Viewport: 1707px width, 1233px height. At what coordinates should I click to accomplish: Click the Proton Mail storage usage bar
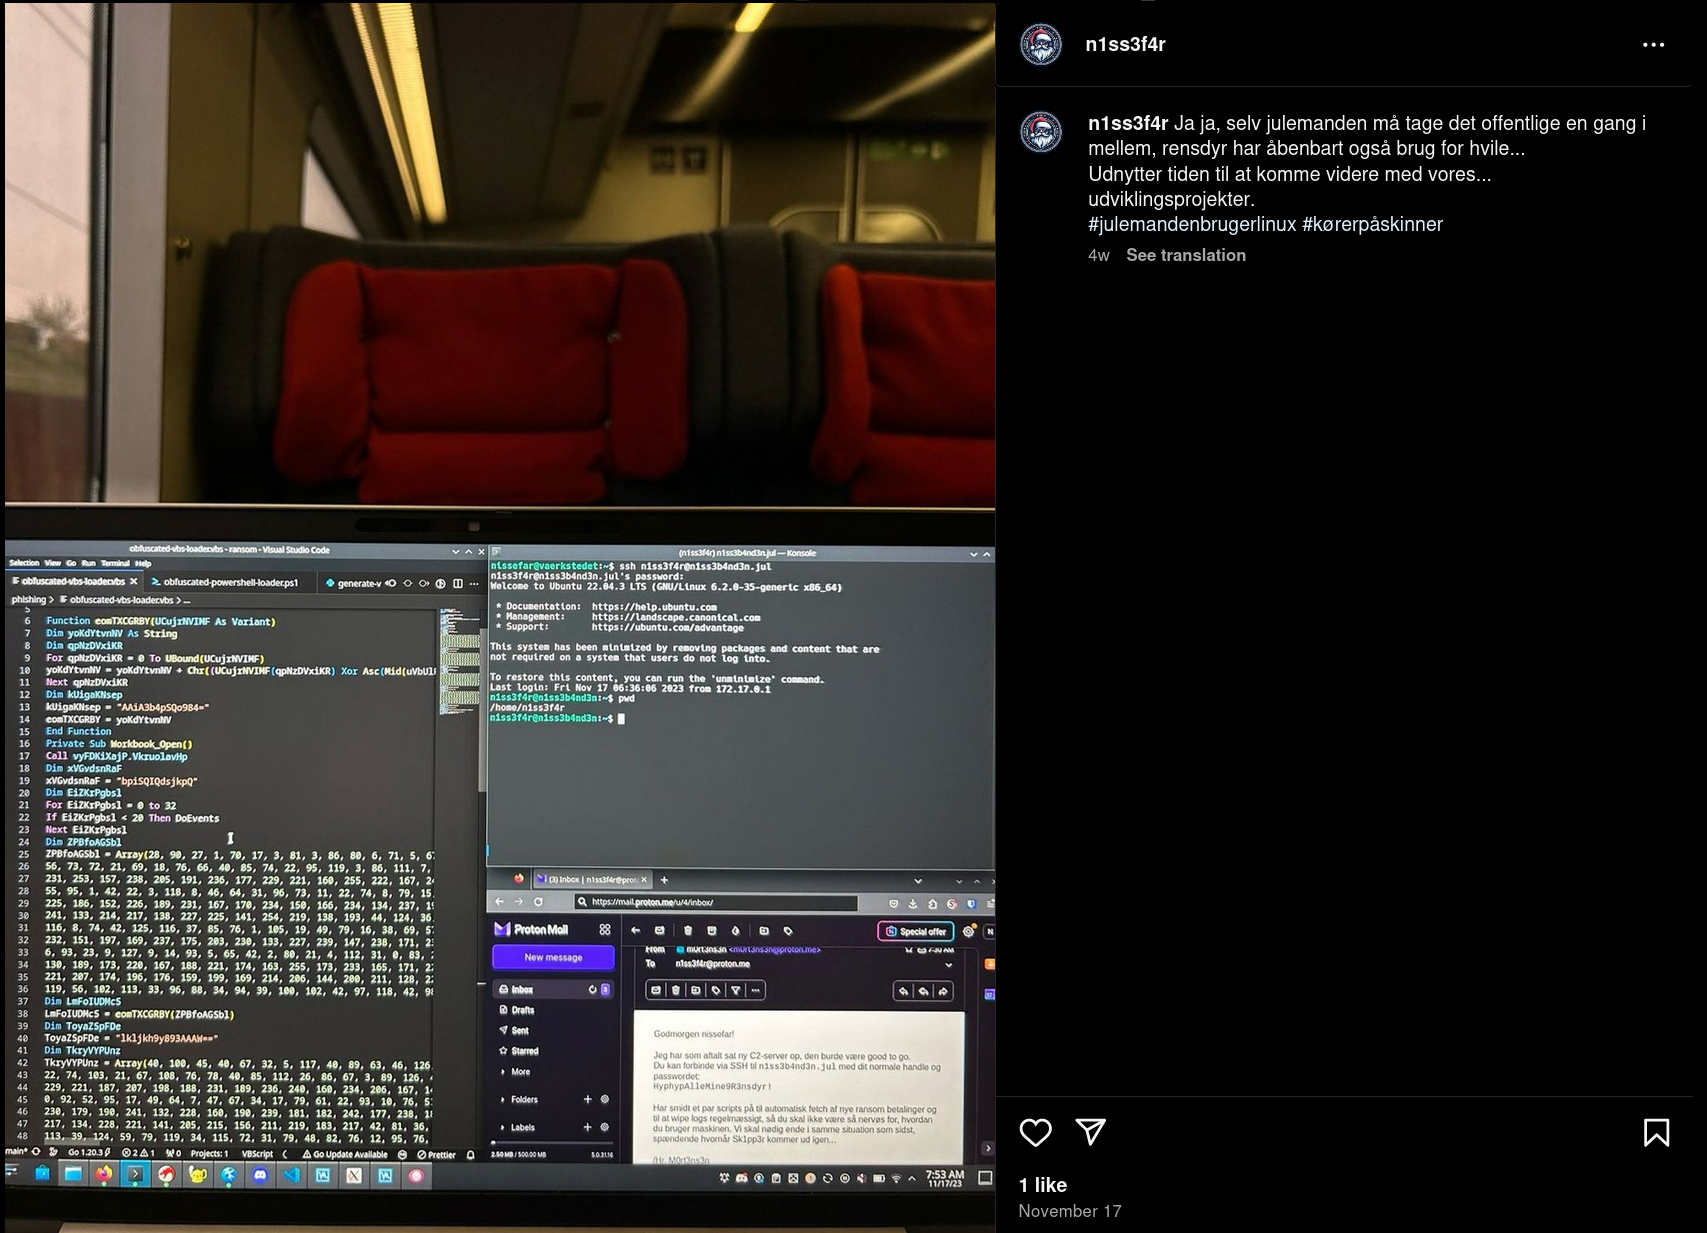click(x=553, y=1142)
